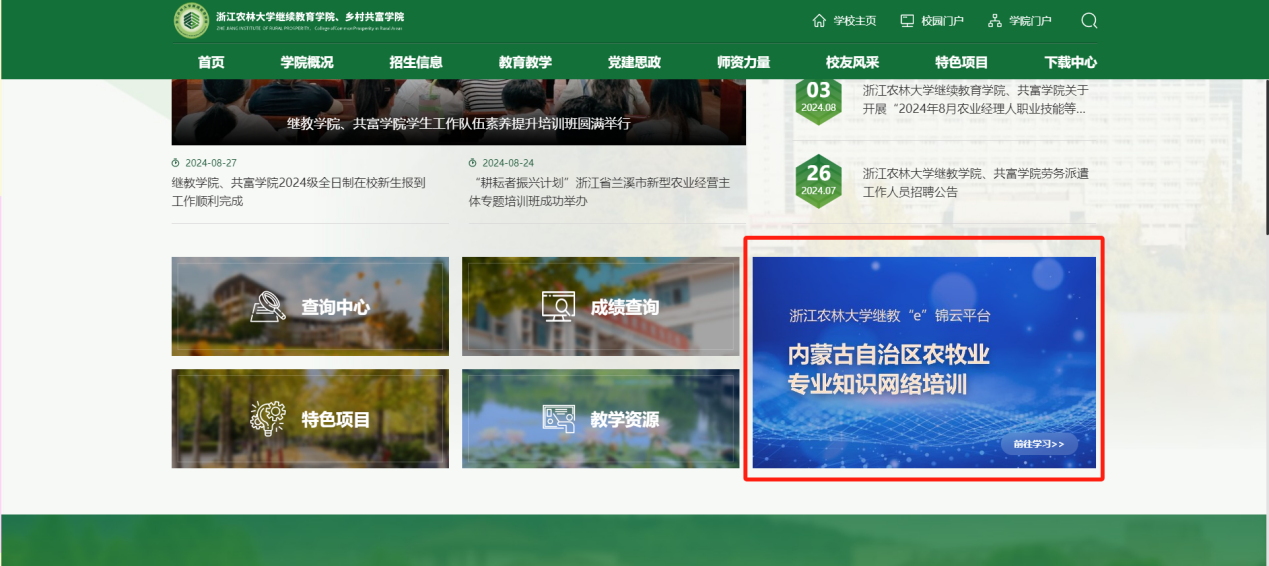Read the 2024级全日制在校新生报到 article
The image size is (1269, 566).
[x=299, y=192]
